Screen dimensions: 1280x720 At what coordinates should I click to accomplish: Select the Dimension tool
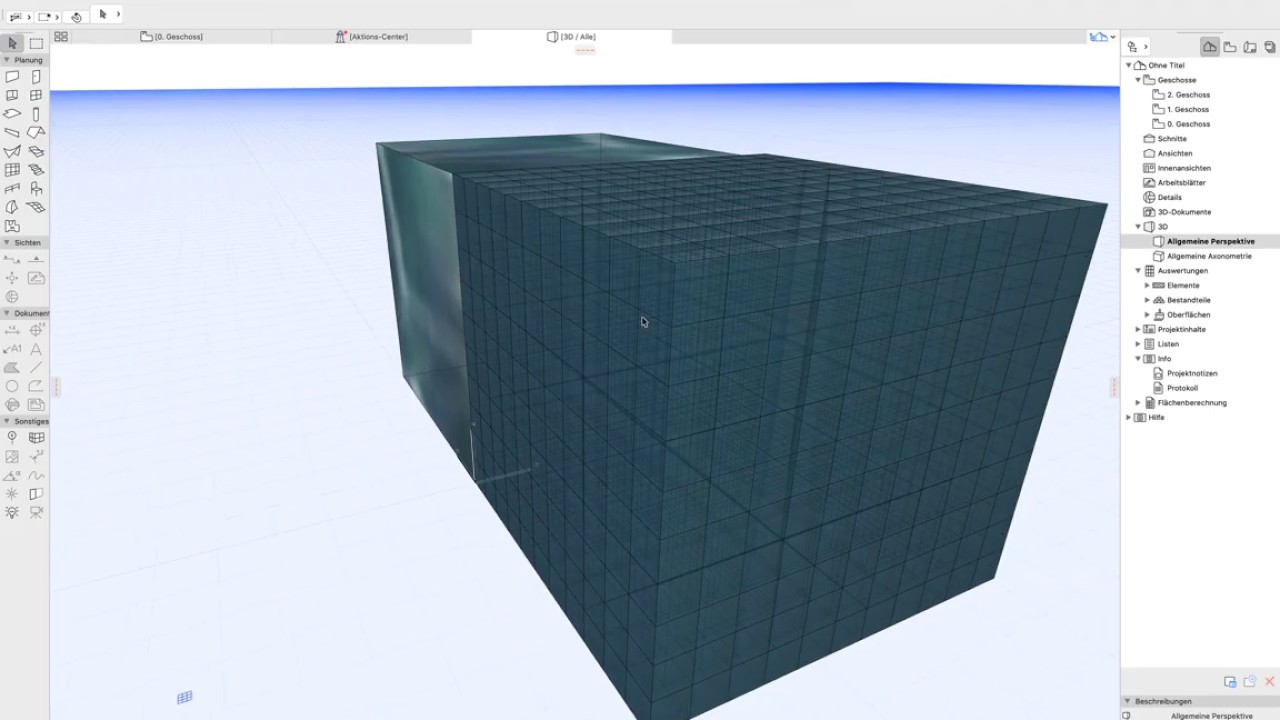[x=12, y=330]
